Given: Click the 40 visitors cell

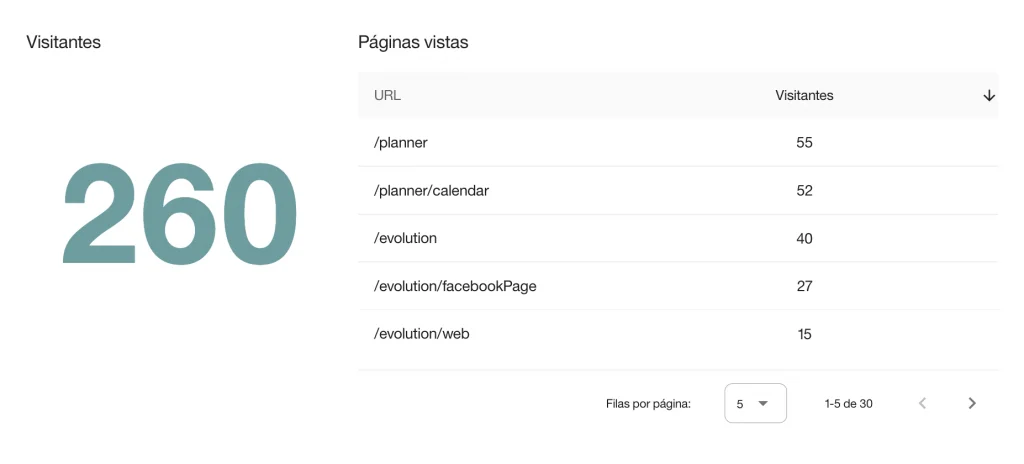Looking at the screenshot, I should click(804, 239).
